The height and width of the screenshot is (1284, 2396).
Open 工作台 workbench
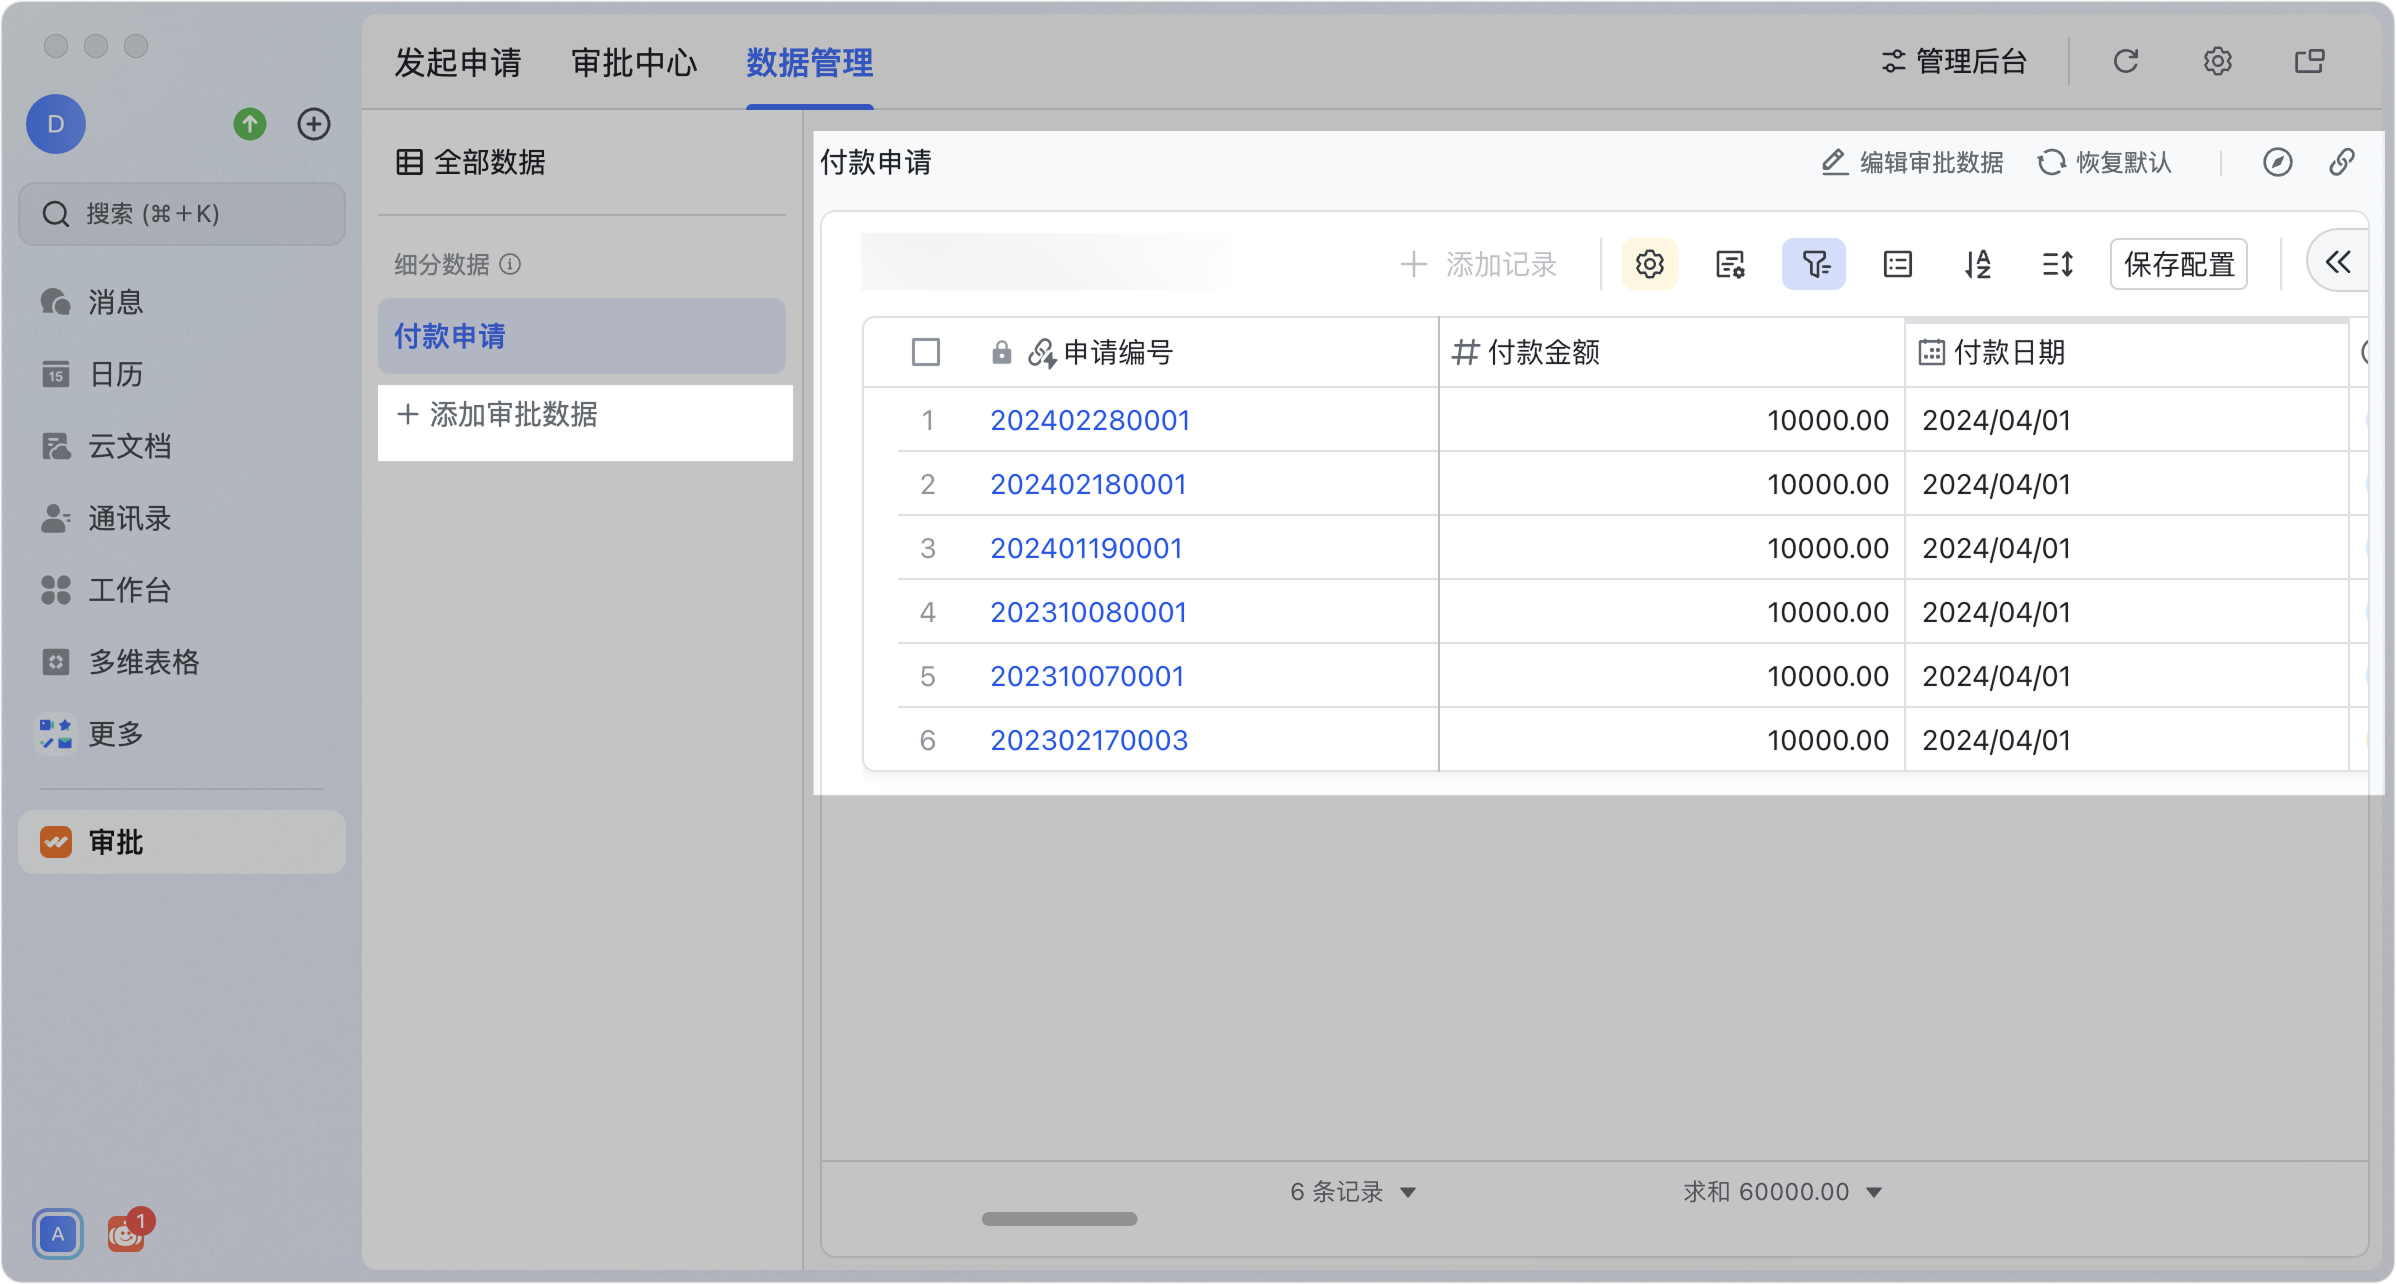pyautogui.click(x=106, y=590)
